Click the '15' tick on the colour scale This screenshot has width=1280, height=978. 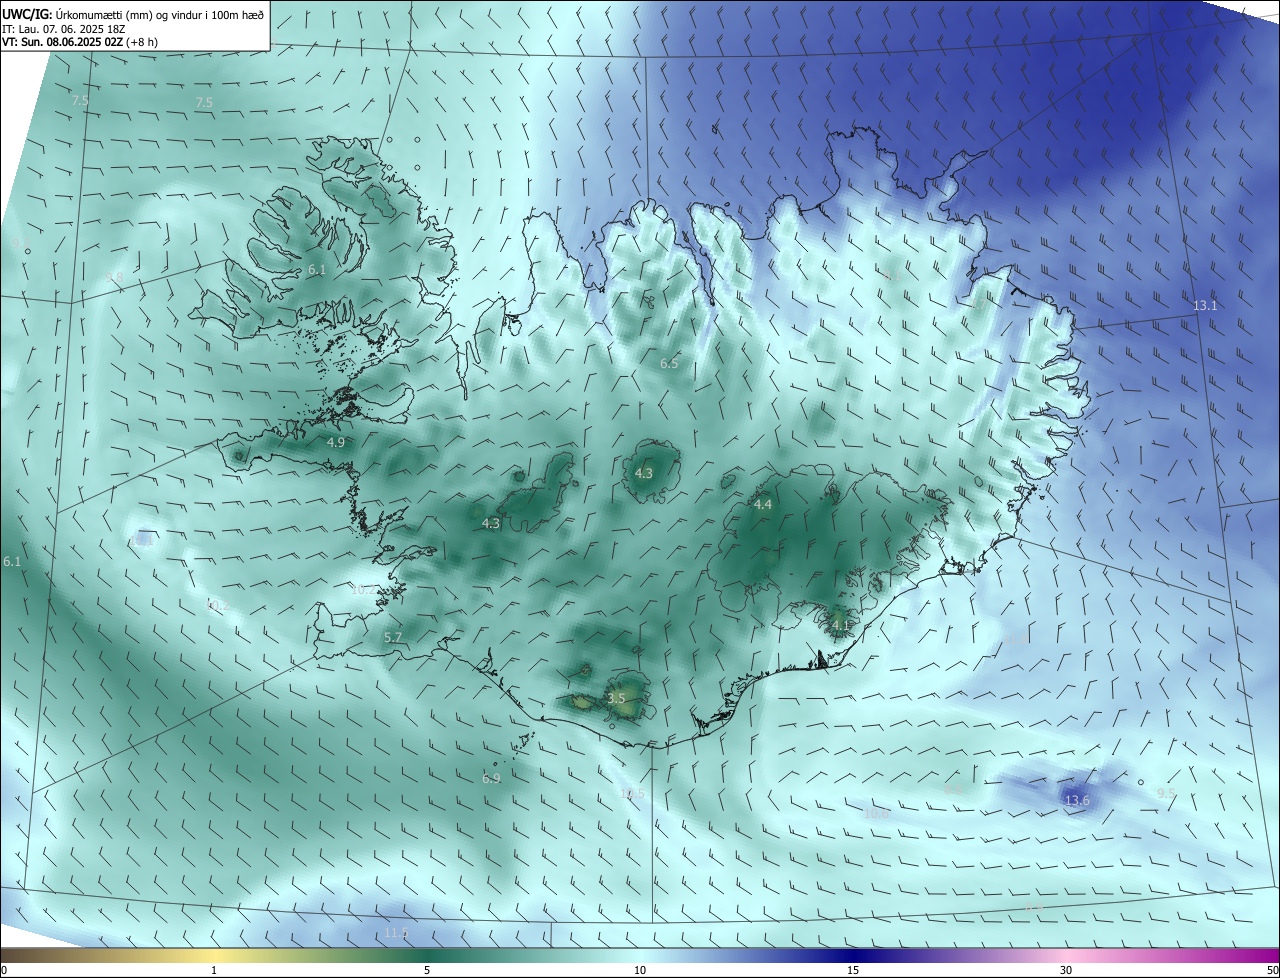pyautogui.click(x=853, y=970)
